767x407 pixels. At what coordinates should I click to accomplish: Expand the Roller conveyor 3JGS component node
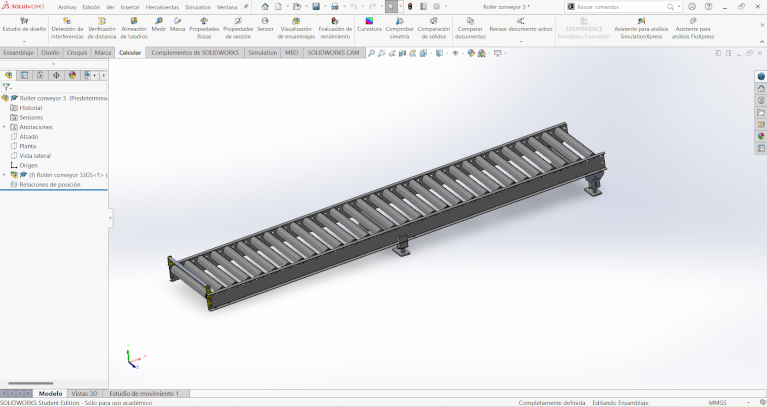coord(4,175)
